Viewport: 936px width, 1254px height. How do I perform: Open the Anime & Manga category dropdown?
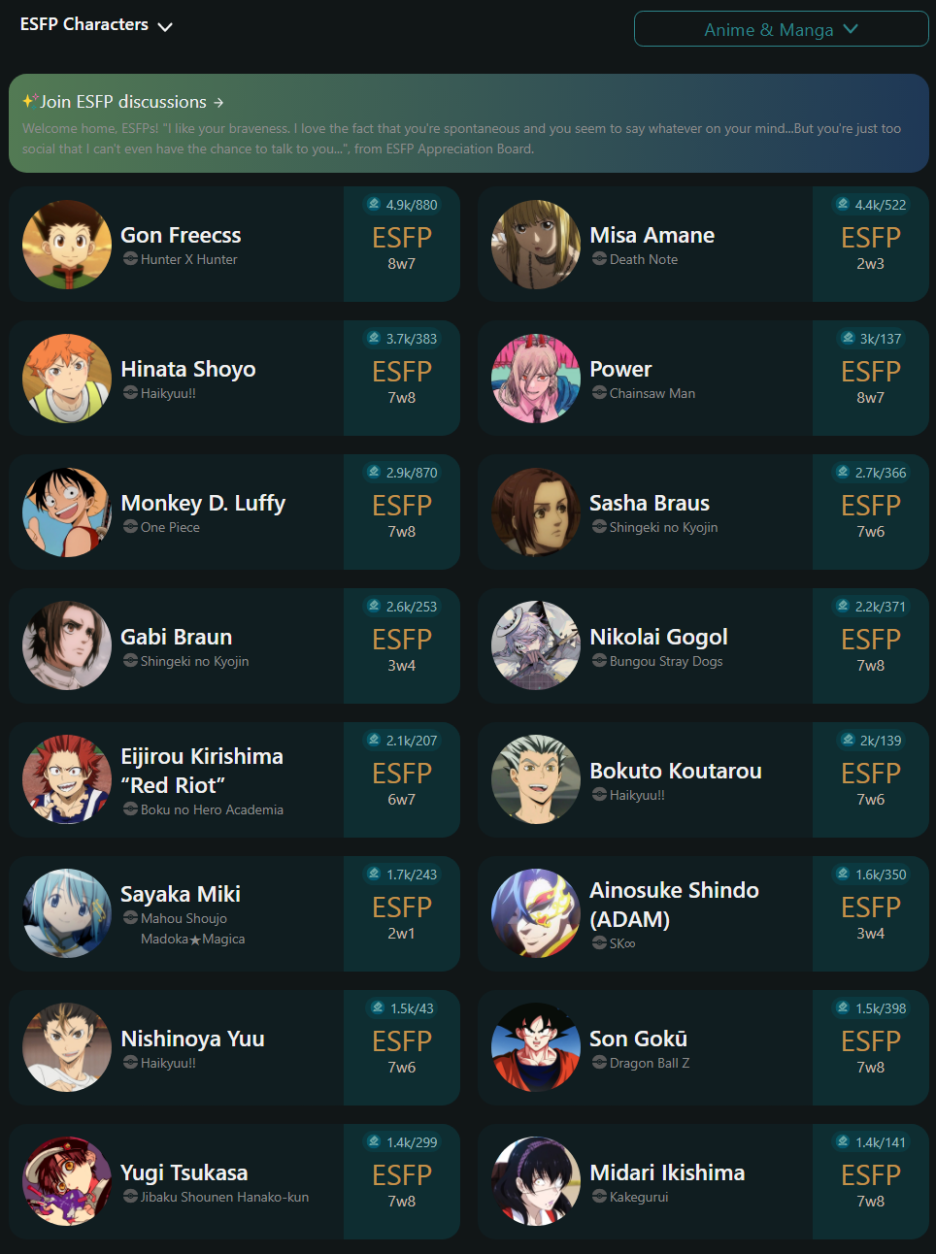tap(781, 29)
